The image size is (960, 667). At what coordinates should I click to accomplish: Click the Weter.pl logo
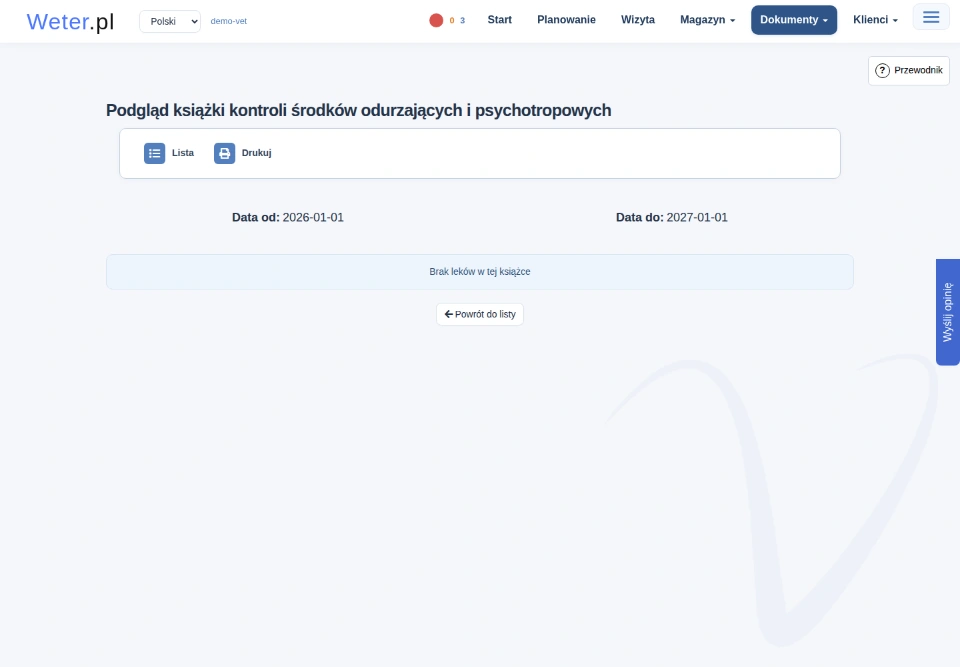pos(70,21)
